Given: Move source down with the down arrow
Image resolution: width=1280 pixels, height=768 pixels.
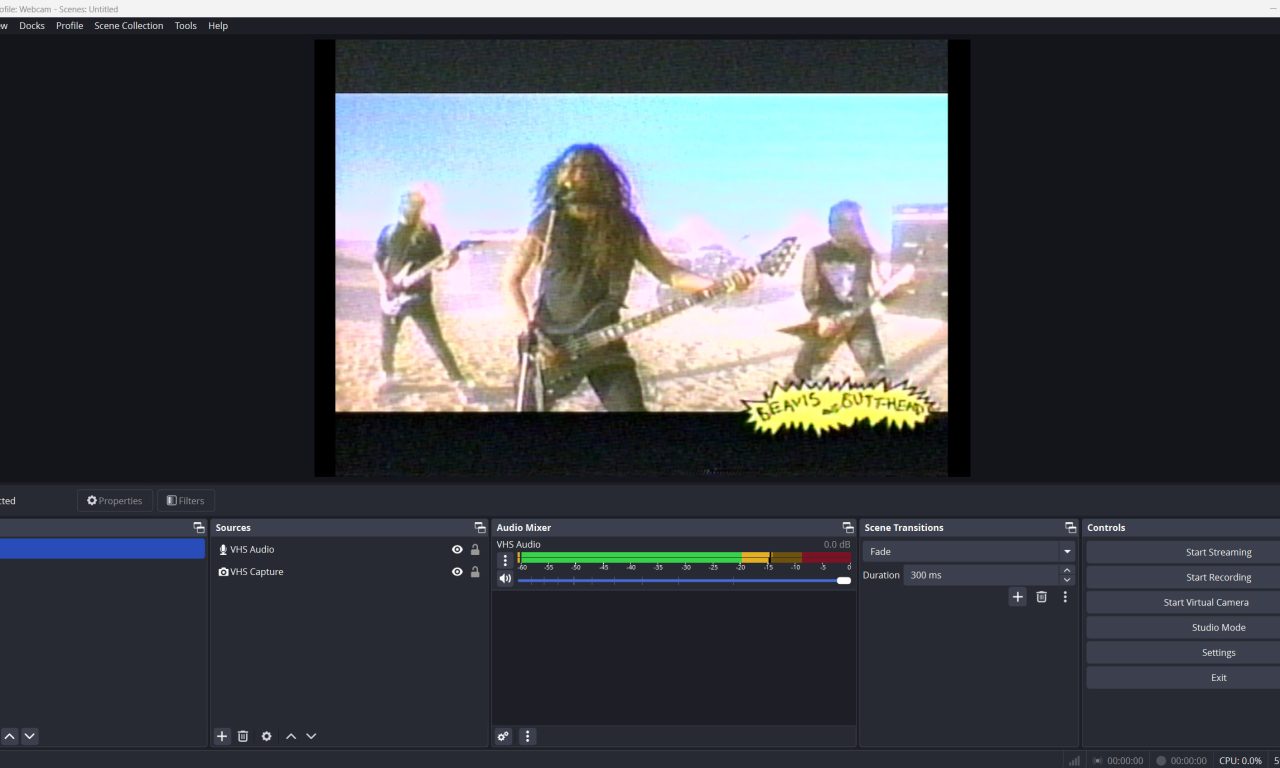Looking at the screenshot, I should click(x=311, y=736).
